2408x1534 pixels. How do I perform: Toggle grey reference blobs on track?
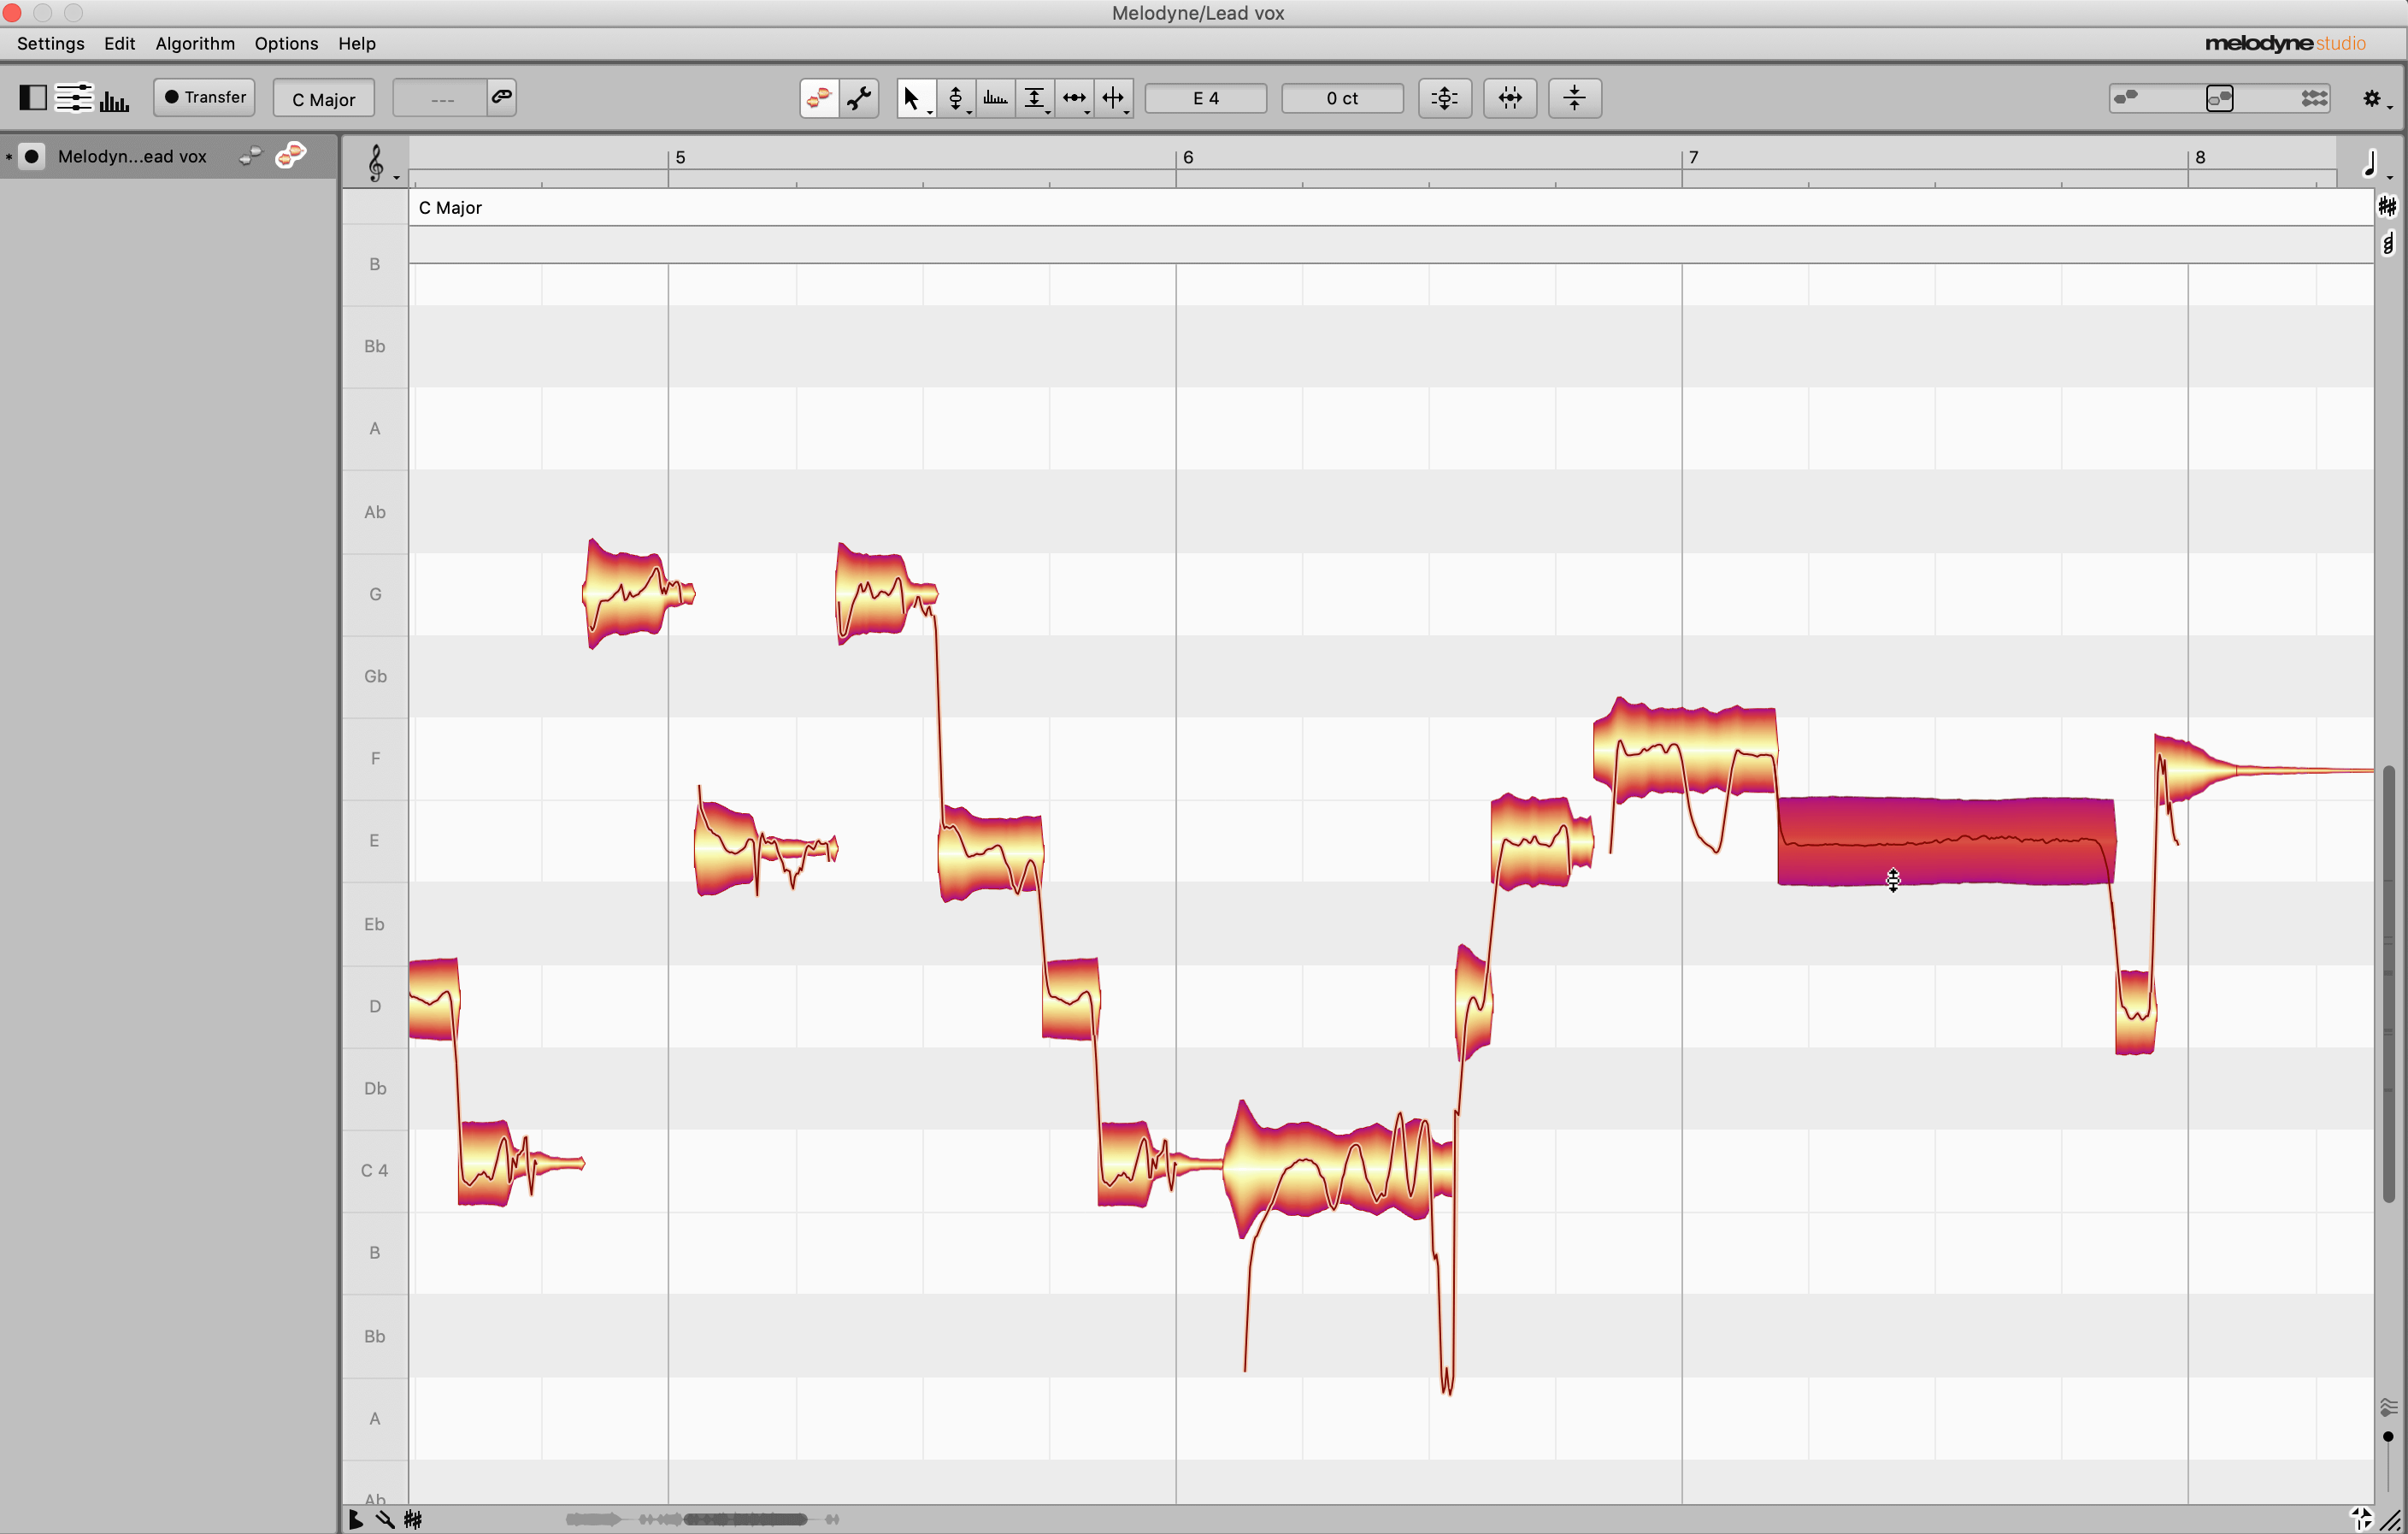251,155
